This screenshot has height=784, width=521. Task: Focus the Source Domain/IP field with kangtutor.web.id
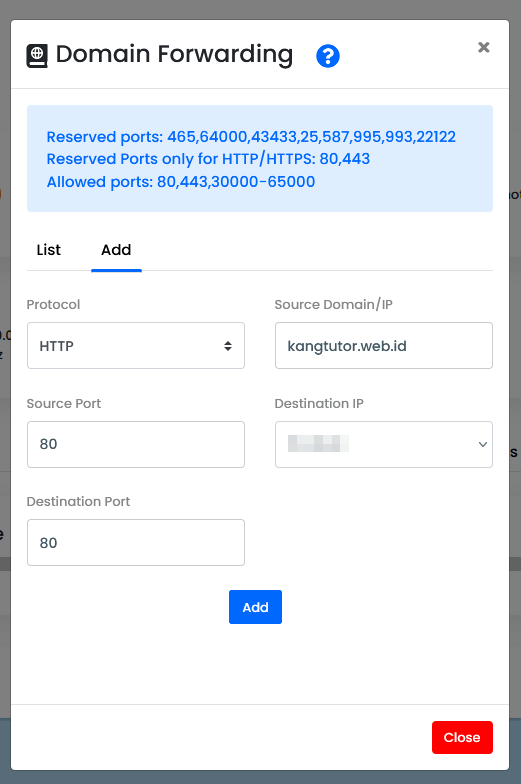384,346
